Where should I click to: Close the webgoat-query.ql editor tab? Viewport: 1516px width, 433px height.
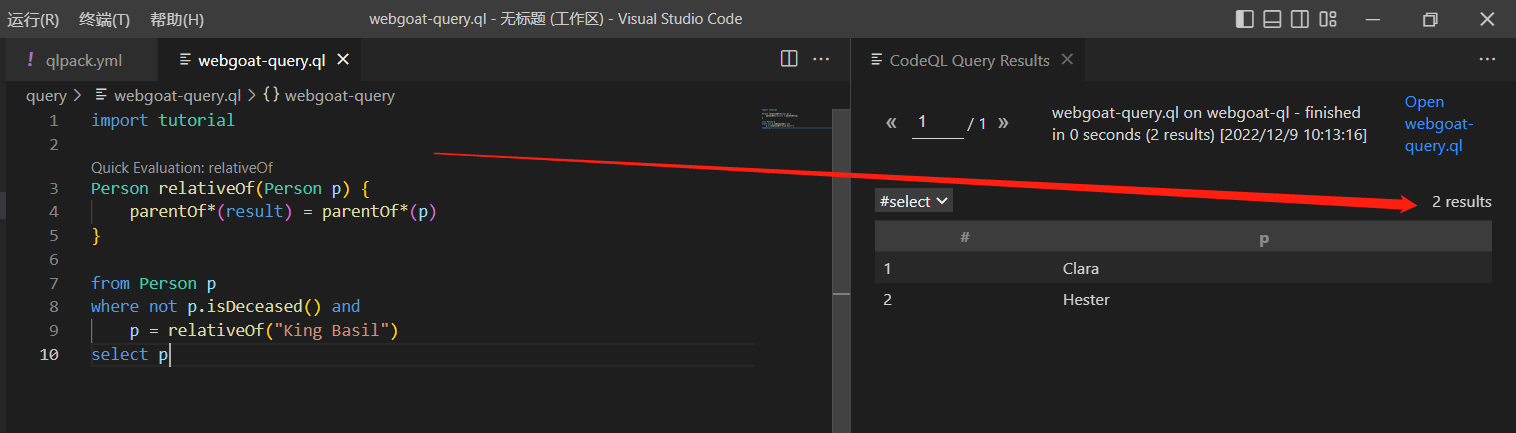point(343,60)
